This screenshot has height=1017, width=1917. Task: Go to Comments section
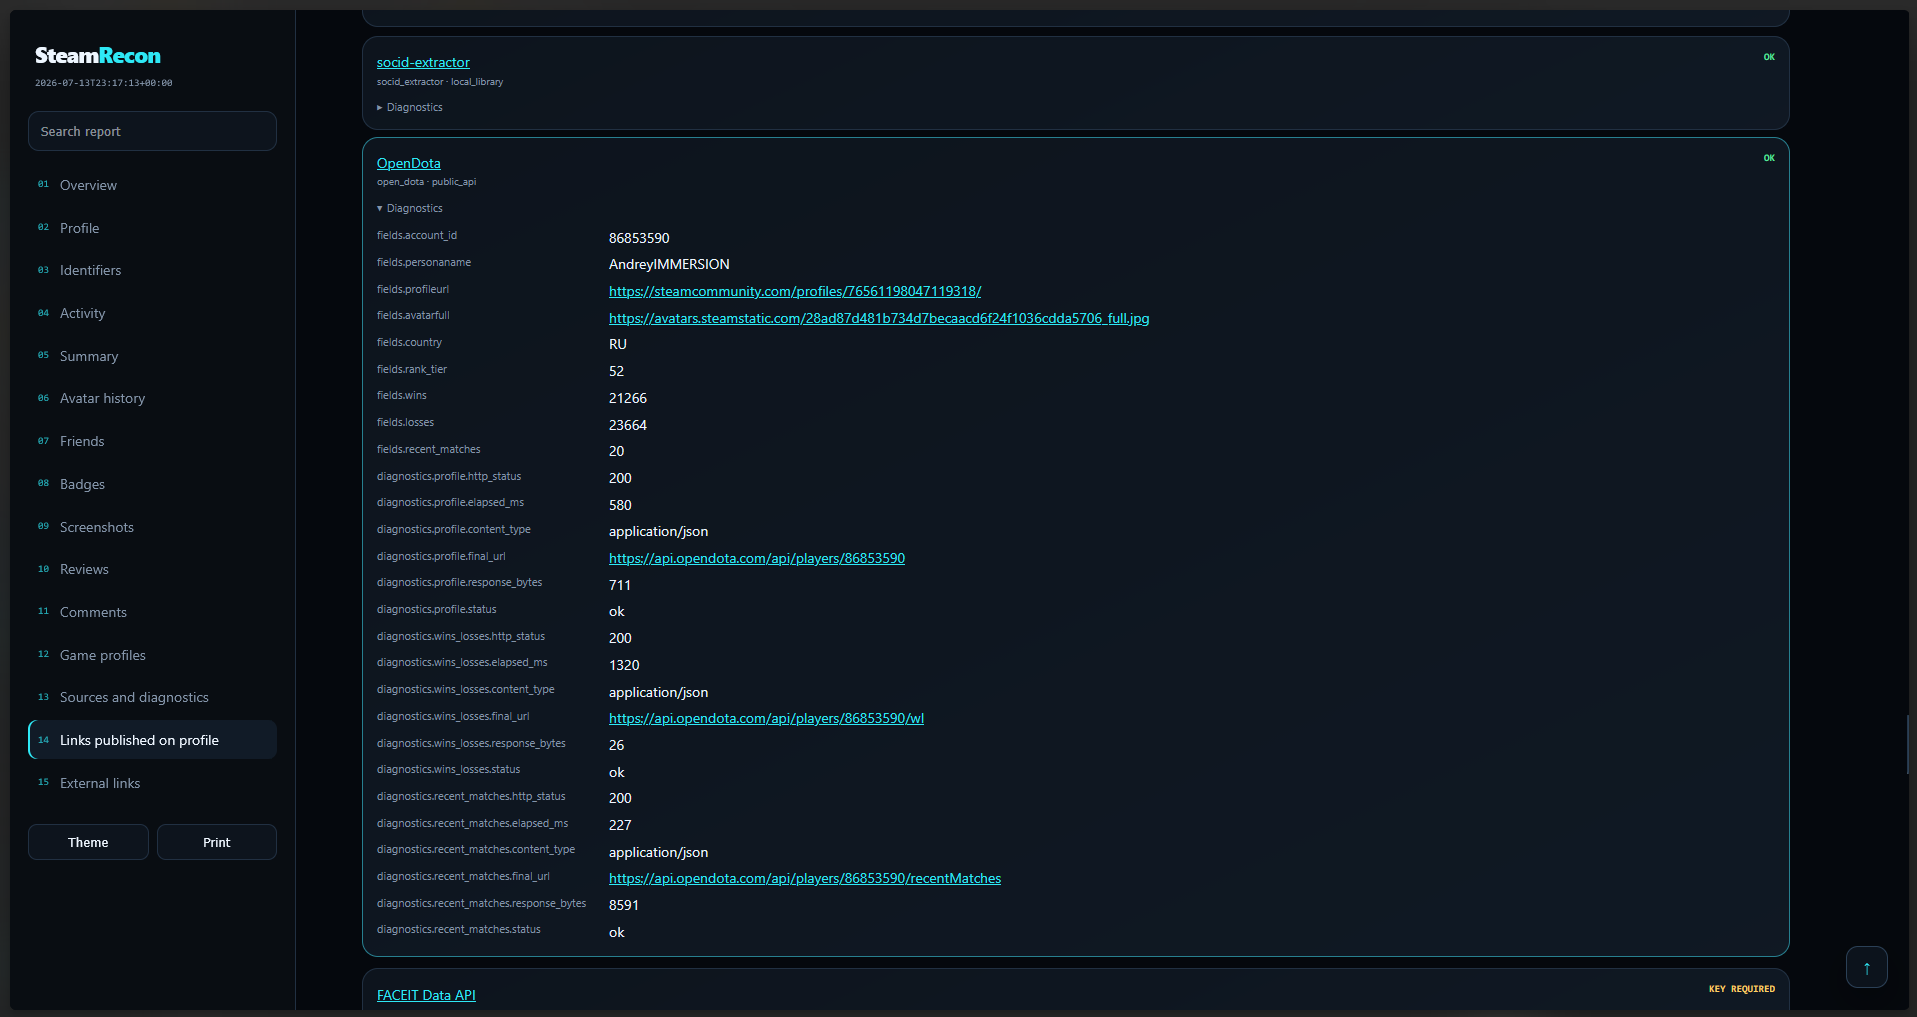tap(152, 612)
